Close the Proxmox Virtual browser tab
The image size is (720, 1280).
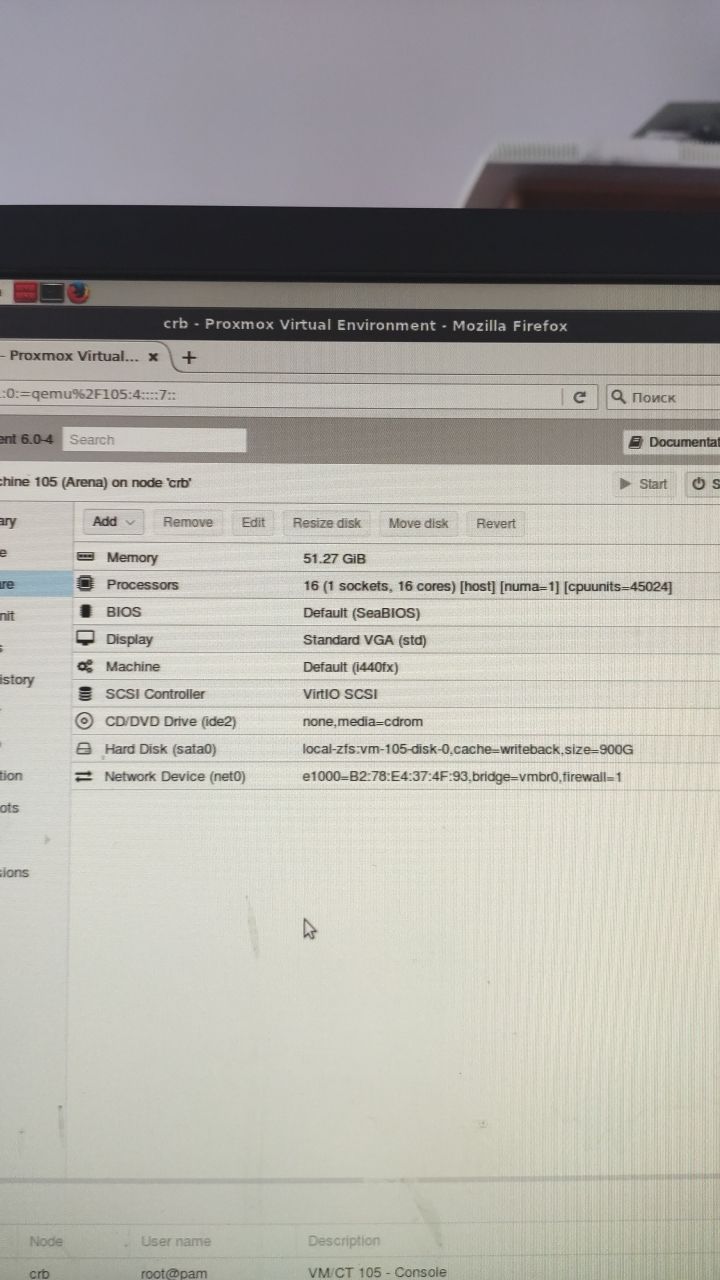(x=153, y=356)
